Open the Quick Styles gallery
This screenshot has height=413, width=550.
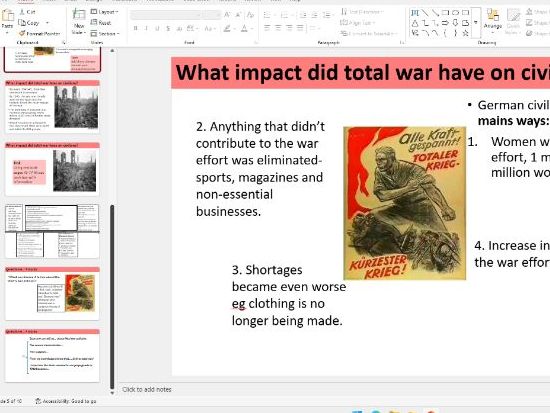click(513, 22)
